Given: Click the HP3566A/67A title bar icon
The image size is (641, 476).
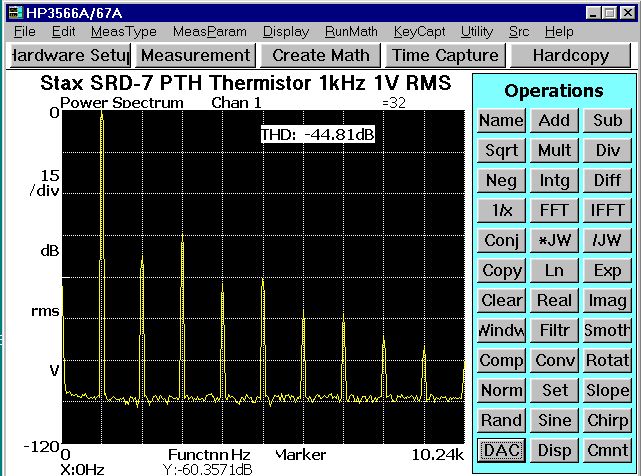Looking at the screenshot, I should coord(16,13).
